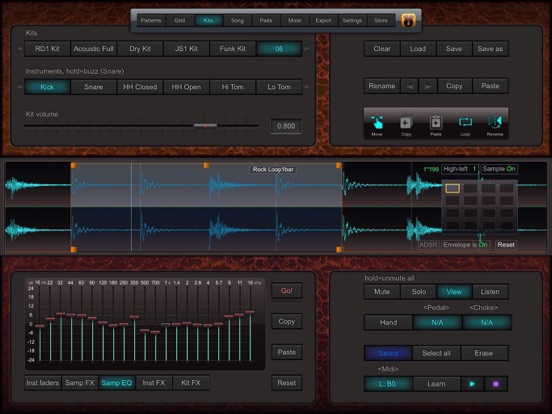Image resolution: width=552 pixels, height=414 pixels.
Task: Click the Reverse sample icon
Action: pyautogui.click(x=495, y=122)
